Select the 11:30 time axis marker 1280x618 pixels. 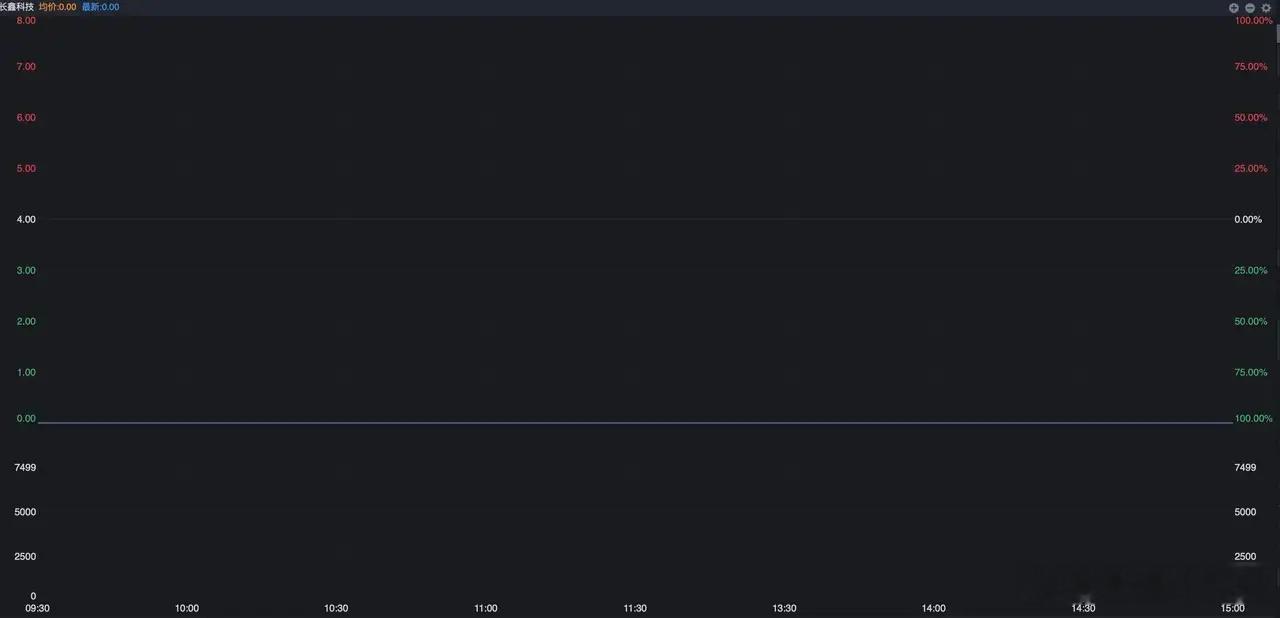[635, 608]
